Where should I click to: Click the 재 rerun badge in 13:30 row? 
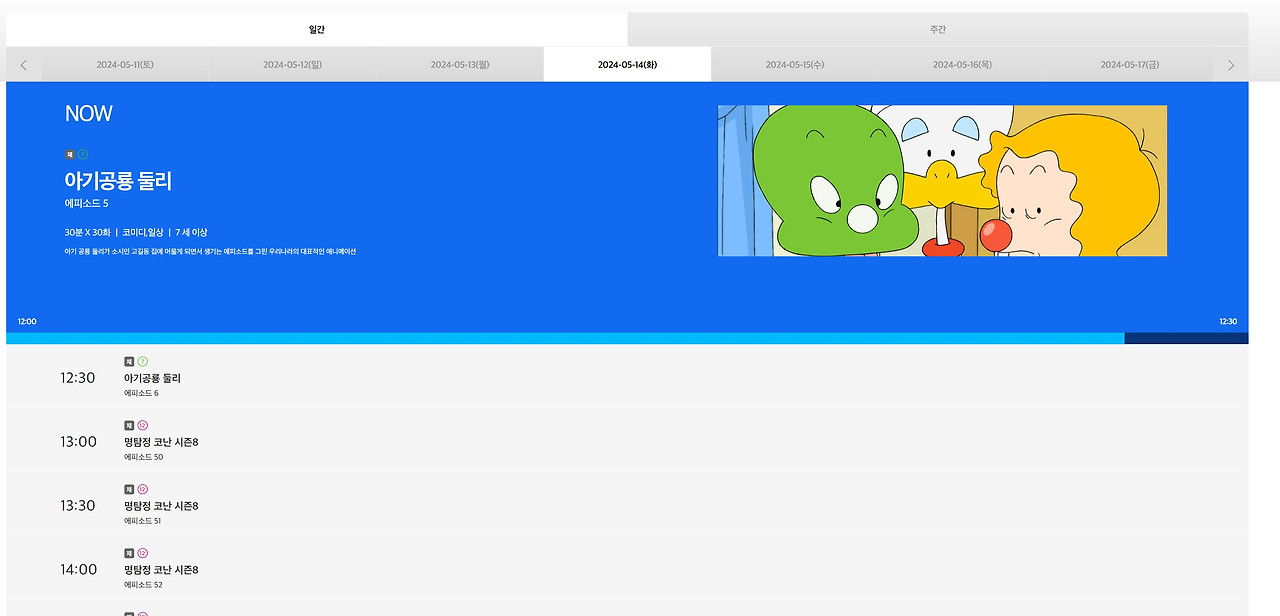pos(129,490)
